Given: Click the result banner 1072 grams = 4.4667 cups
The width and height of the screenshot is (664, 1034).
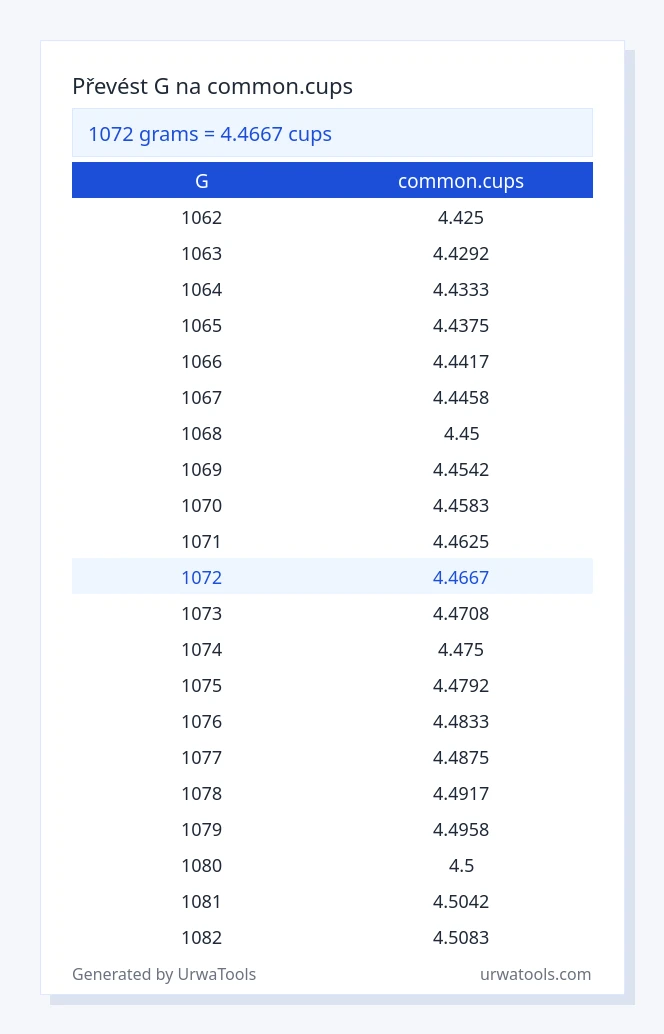Looking at the screenshot, I should pyautogui.click(x=332, y=133).
